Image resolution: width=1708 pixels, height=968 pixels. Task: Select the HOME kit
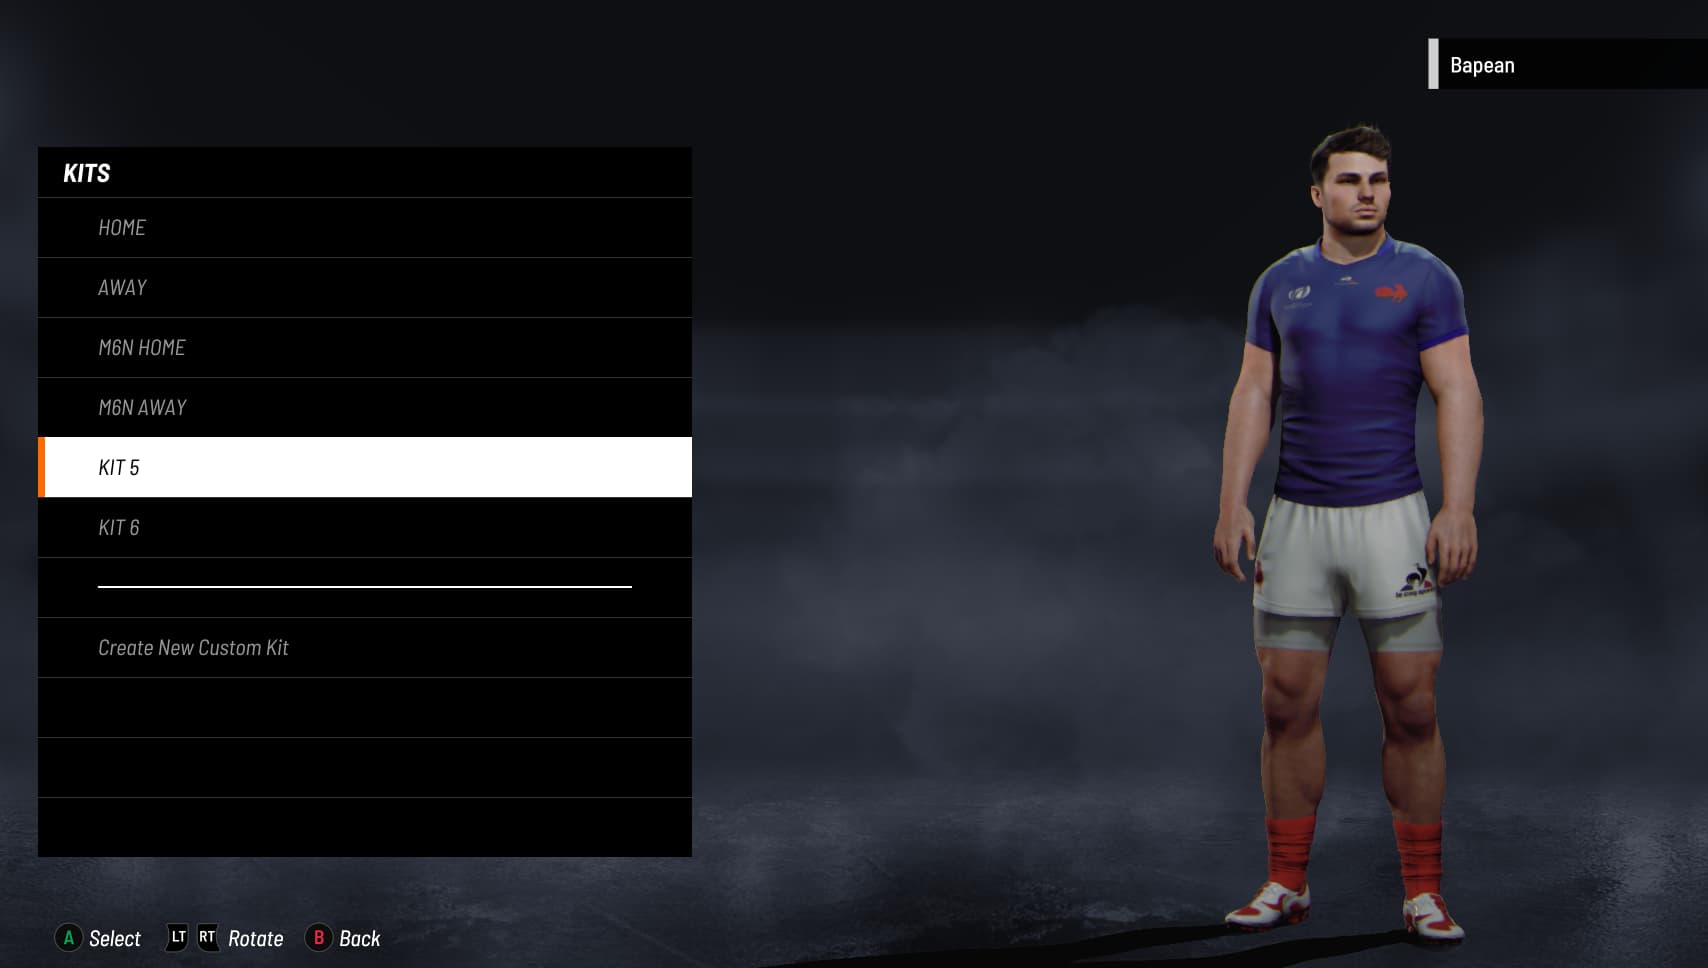365,228
